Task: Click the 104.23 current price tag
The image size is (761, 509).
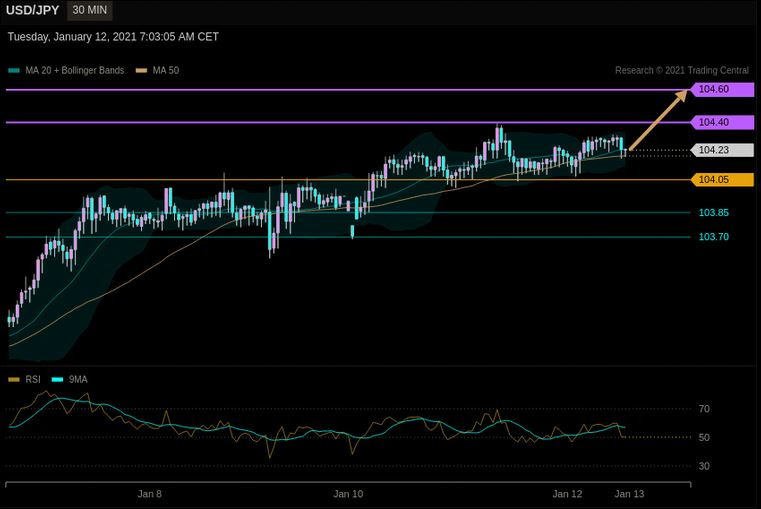Action: (722, 150)
